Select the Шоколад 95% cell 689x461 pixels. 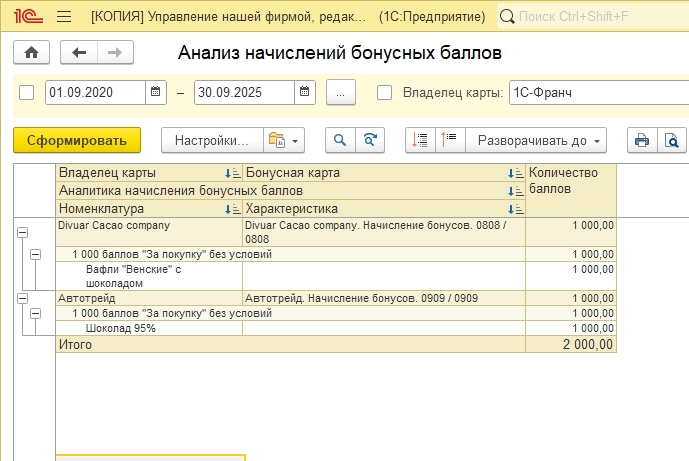pyautogui.click(x=149, y=328)
